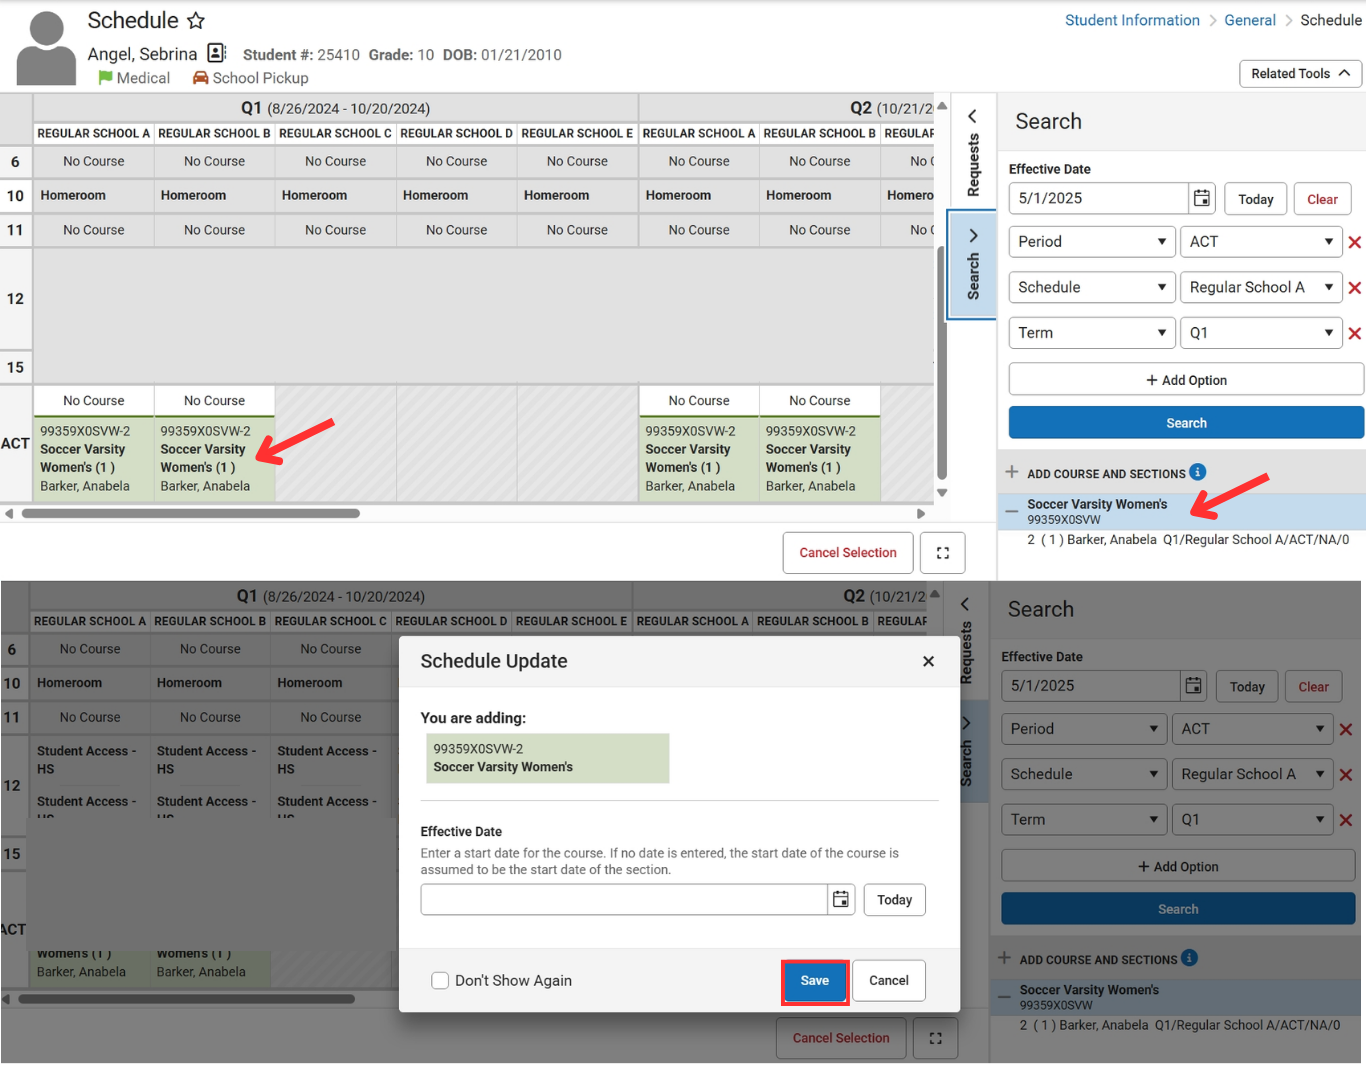Remove the Term filter row with its red X in the undimmed Search panel

(1355, 334)
